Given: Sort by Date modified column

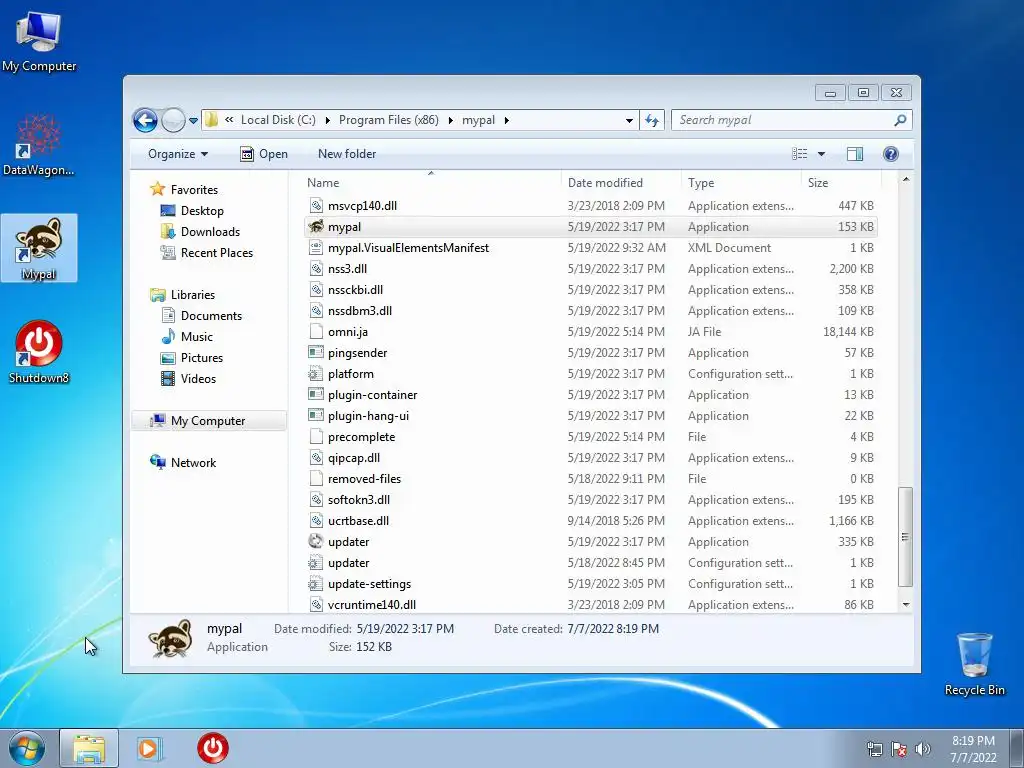Looking at the screenshot, I should (x=621, y=184).
